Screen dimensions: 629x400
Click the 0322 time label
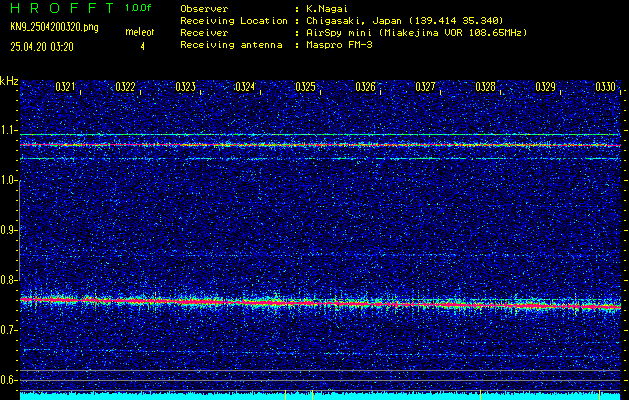tap(125, 87)
